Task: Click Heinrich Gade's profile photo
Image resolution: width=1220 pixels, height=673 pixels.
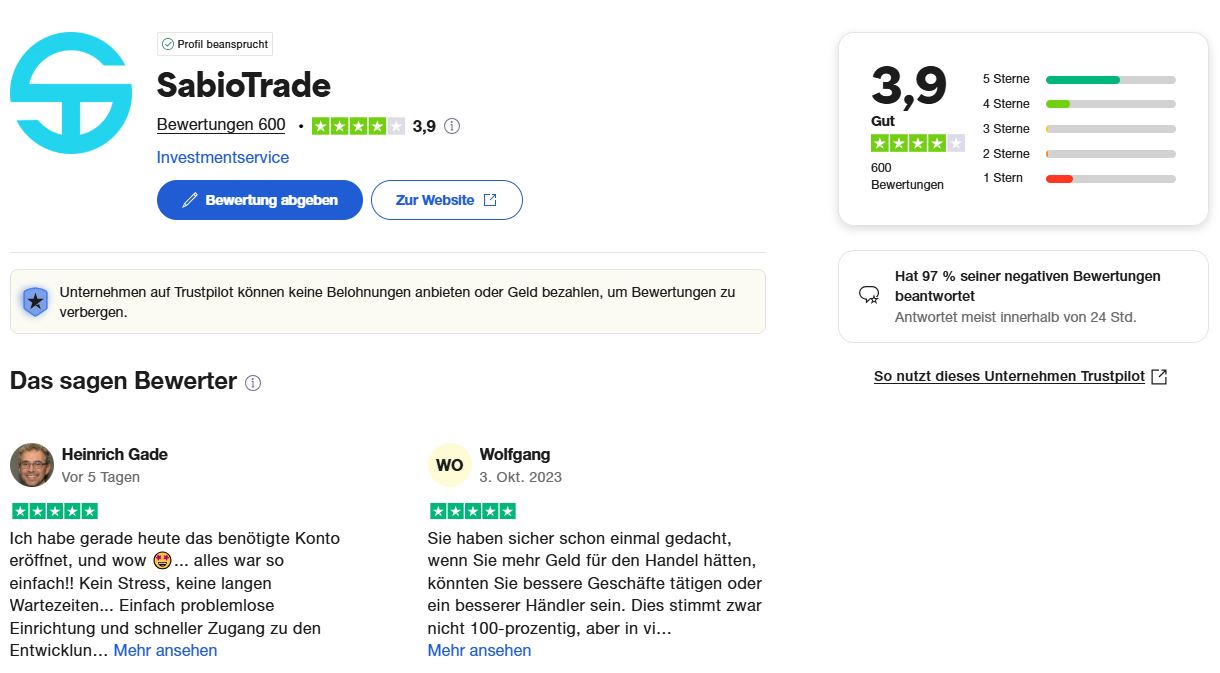Action: point(32,465)
